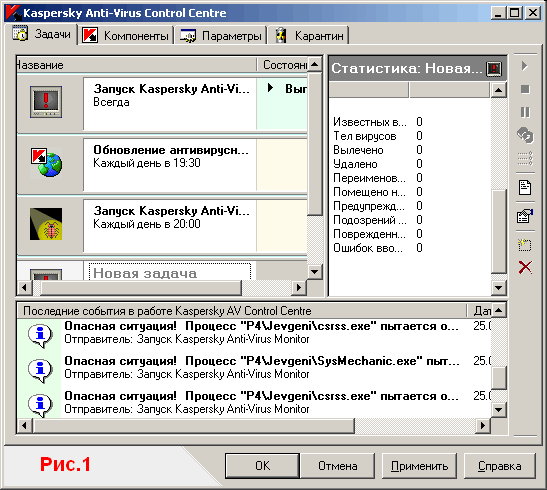Click the Новая задача name field
Image resolution: width=547 pixels, height=490 pixels.
170,272
